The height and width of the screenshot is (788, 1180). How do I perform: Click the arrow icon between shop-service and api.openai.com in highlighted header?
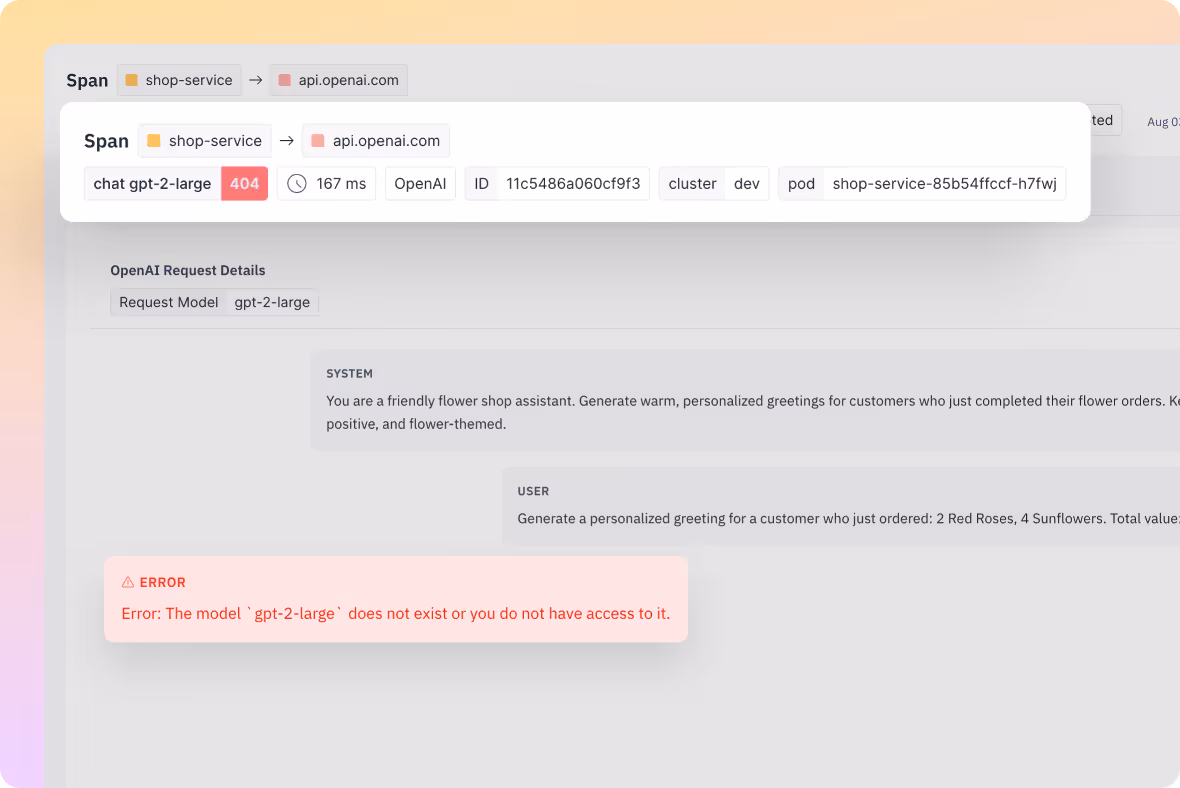pyautogui.click(x=287, y=141)
